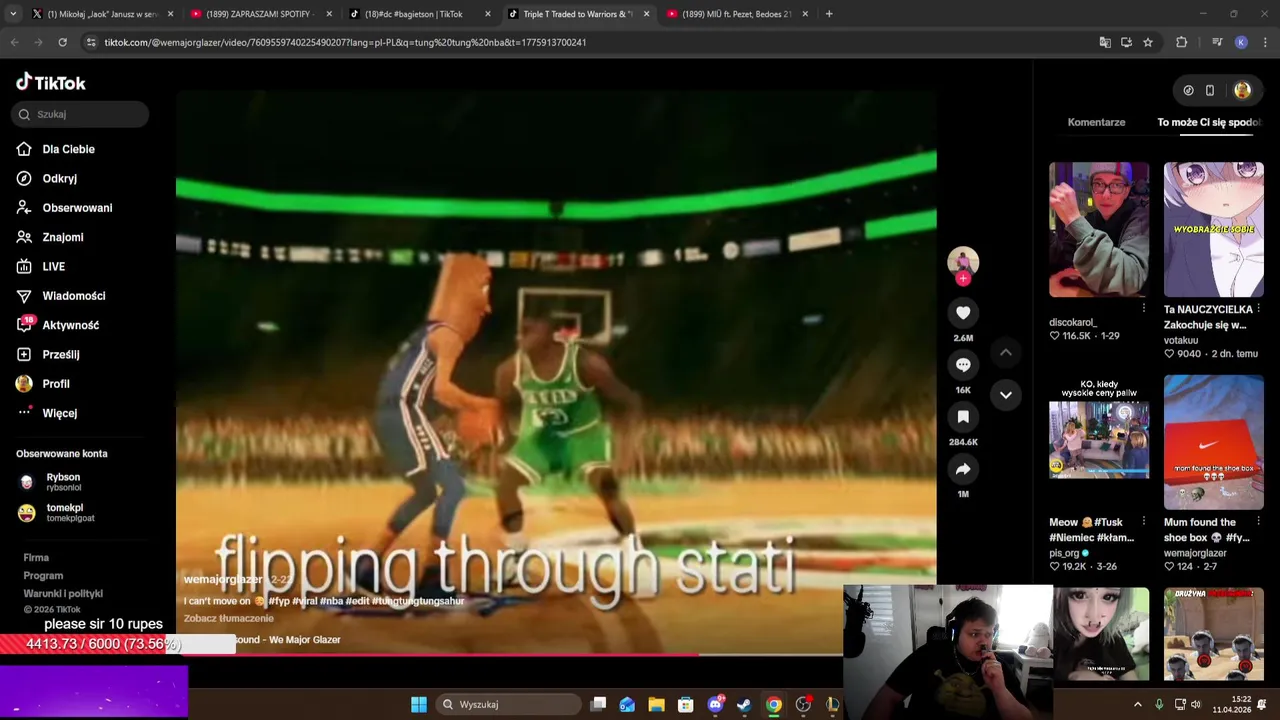The height and width of the screenshot is (720, 1280).
Task: Click install app icon in address bar
Action: [1126, 42]
